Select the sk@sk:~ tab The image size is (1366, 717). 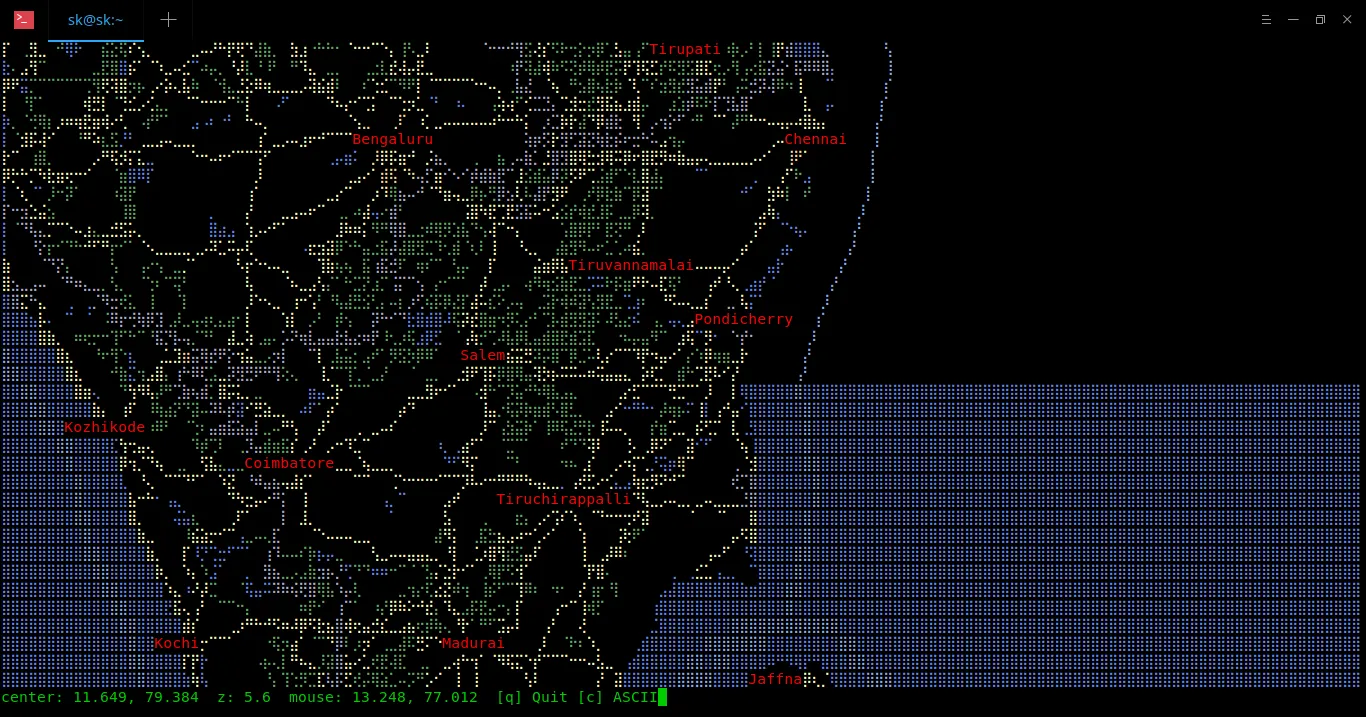[96, 20]
